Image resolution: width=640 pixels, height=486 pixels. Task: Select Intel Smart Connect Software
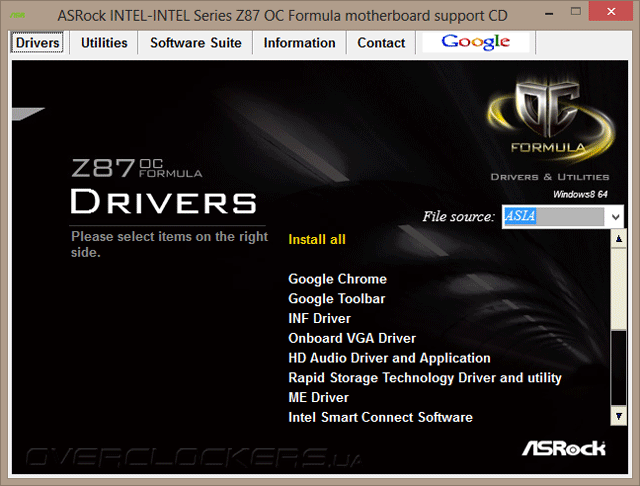[380, 417]
